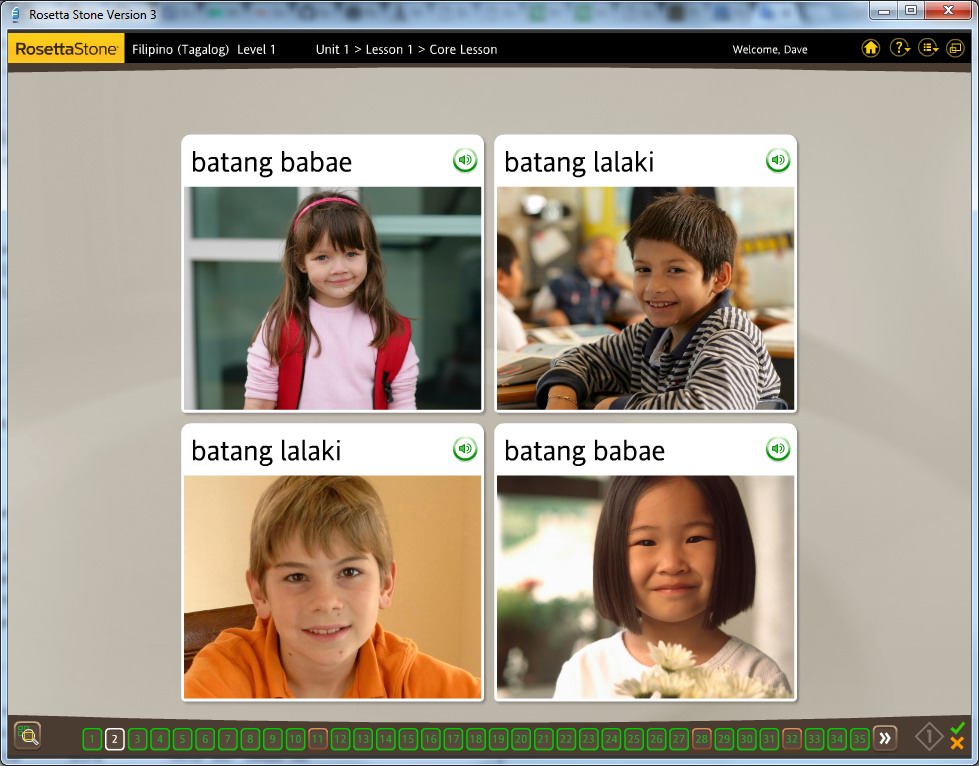979x766 pixels.
Task: Play audio for top-right batang lalaki
Action: click(x=778, y=160)
